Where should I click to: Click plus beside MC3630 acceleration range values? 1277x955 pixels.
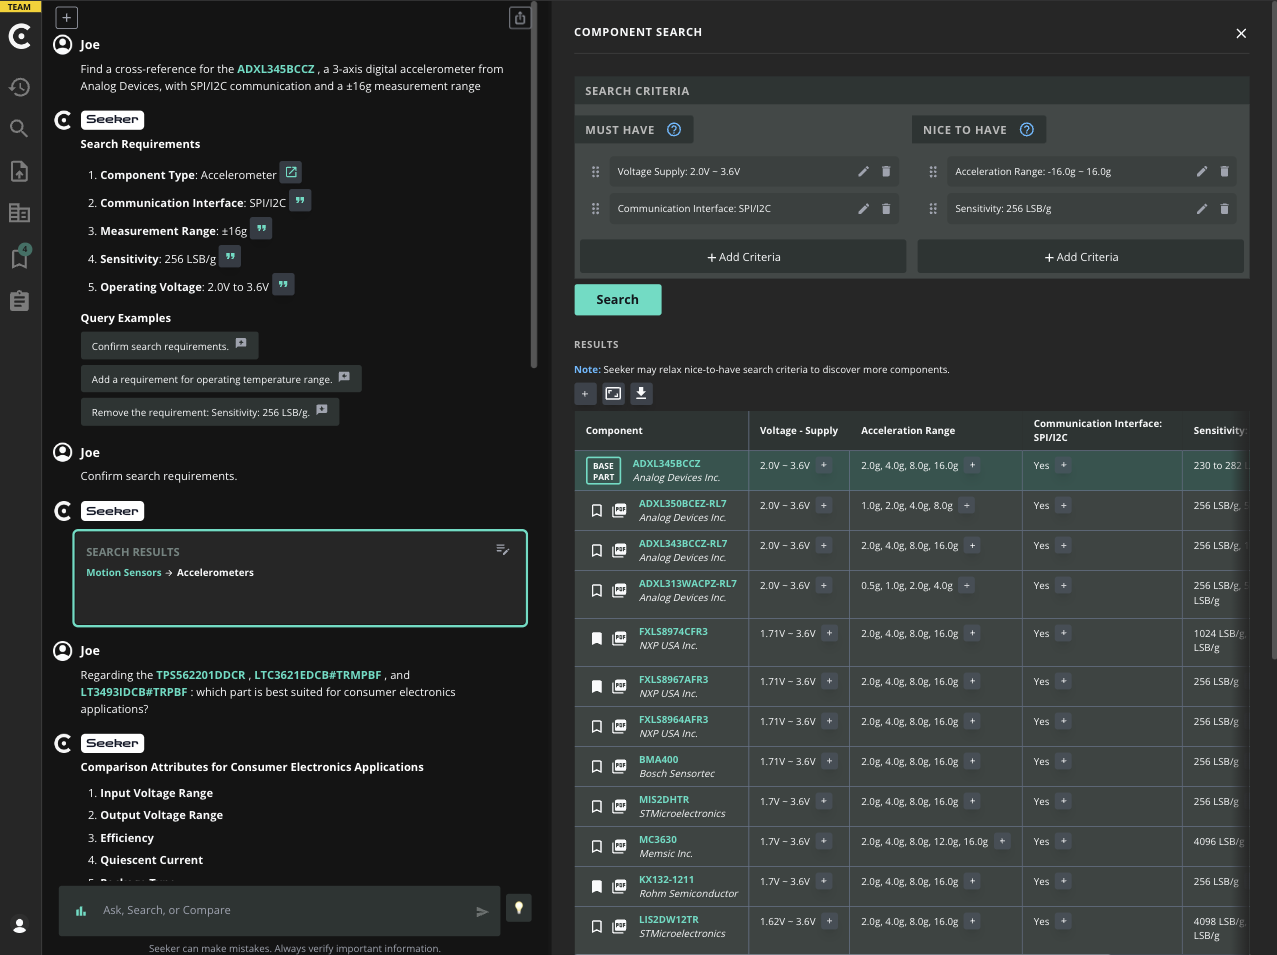[1002, 841]
